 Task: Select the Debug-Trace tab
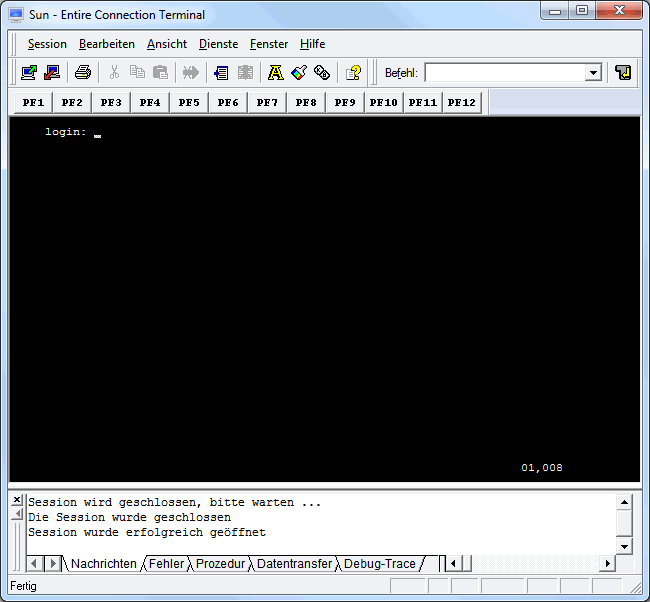click(380, 564)
